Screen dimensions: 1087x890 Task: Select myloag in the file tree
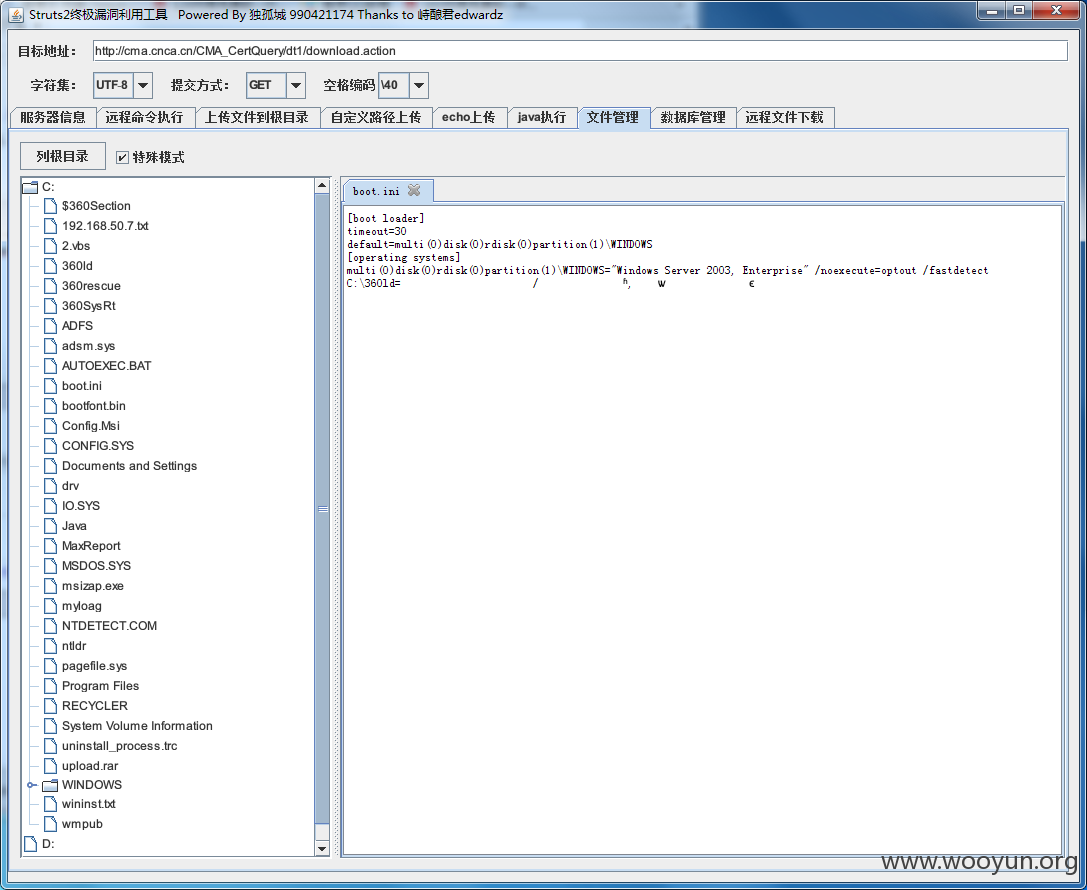tap(82, 606)
